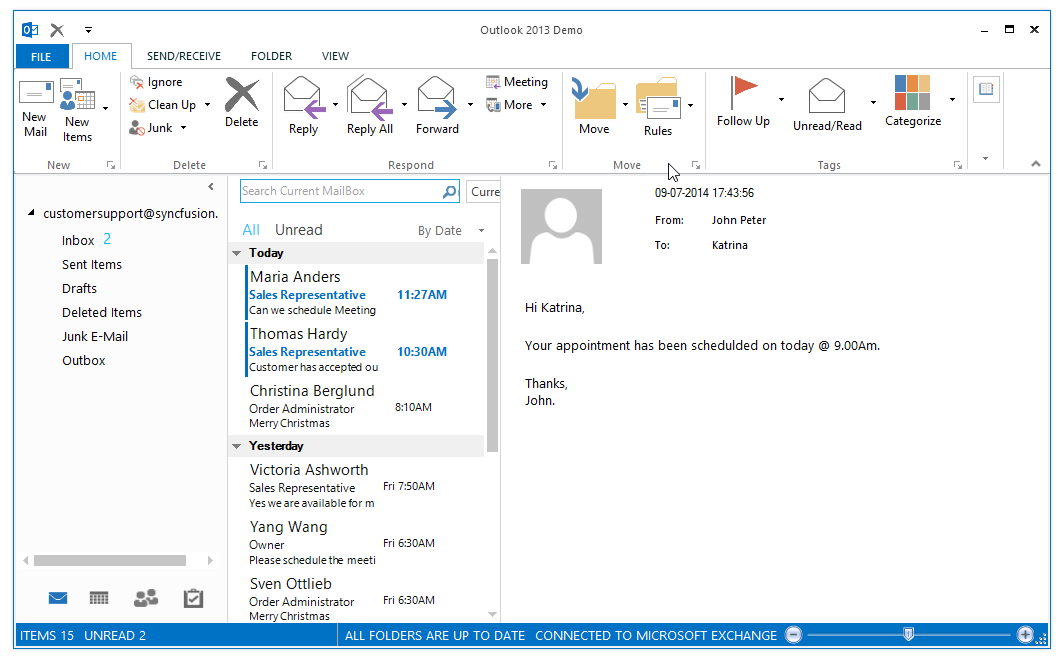Switch to the VIEW ribbon tab

click(x=335, y=56)
